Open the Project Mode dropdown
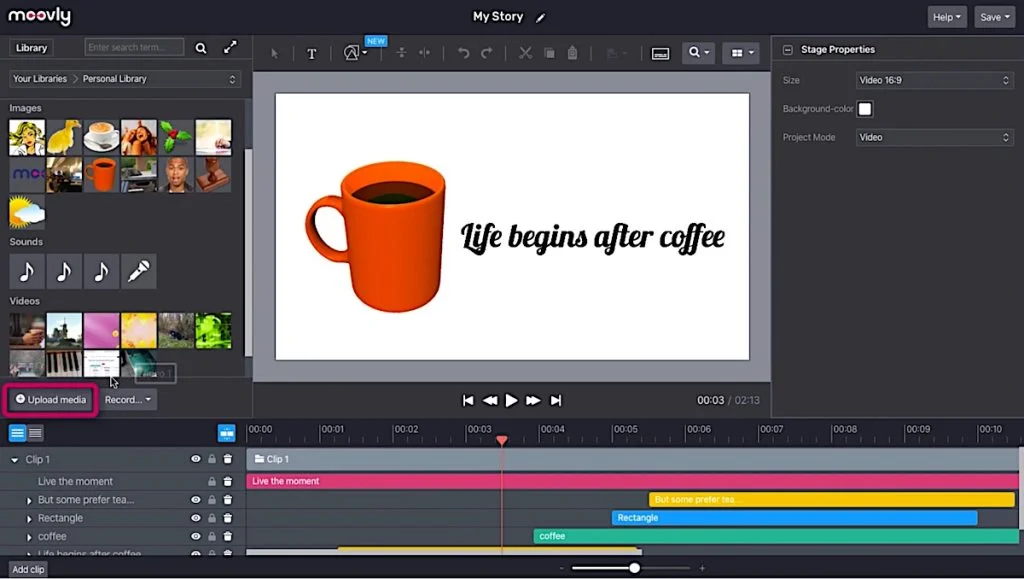This screenshot has height=579, width=1024. click(934, 137)
